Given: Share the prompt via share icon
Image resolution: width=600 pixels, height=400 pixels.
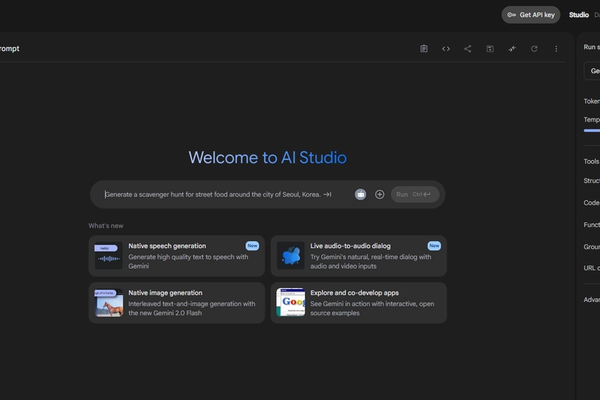Looking at the screenshot, I should point(468,49).
